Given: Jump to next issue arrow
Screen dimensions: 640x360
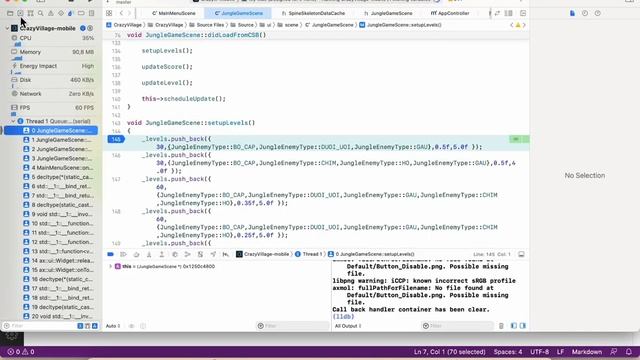Looking at the screenshot, I should tap(524, 25).
